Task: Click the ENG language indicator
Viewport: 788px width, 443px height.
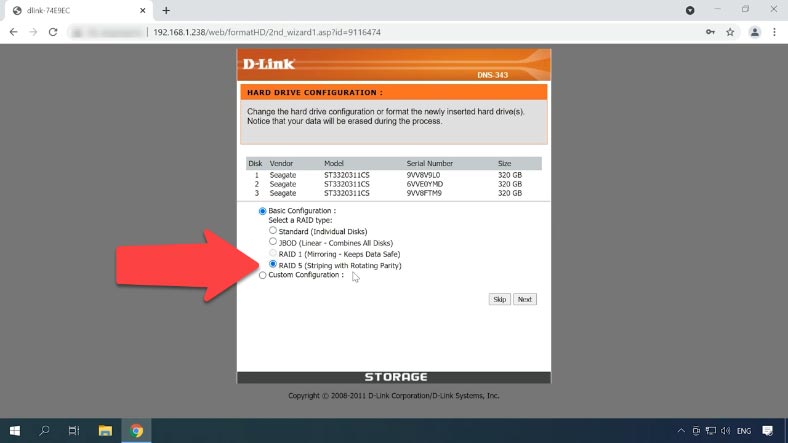Action: pos(744,431)
